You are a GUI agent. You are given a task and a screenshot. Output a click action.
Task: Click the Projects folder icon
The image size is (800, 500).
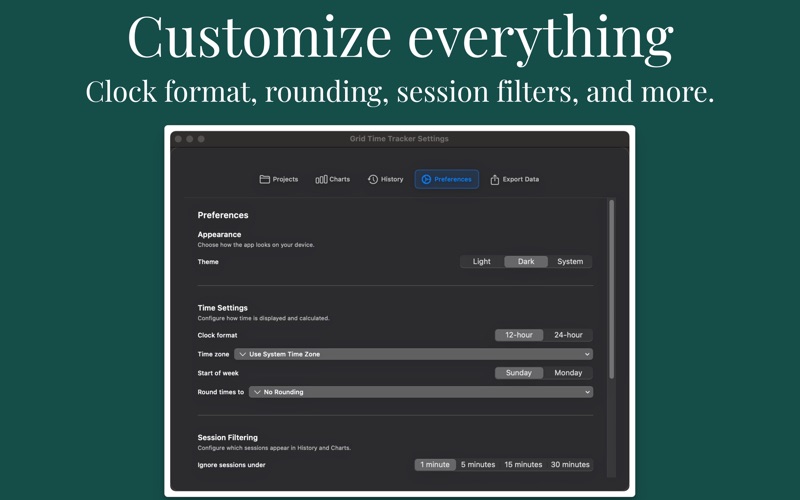pyautogui.click(x=264, y=179)
